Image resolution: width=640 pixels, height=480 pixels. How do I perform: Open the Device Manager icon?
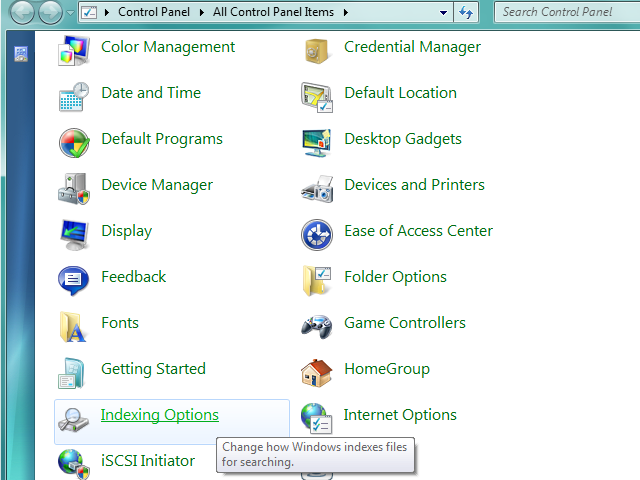tap(73, 189)
